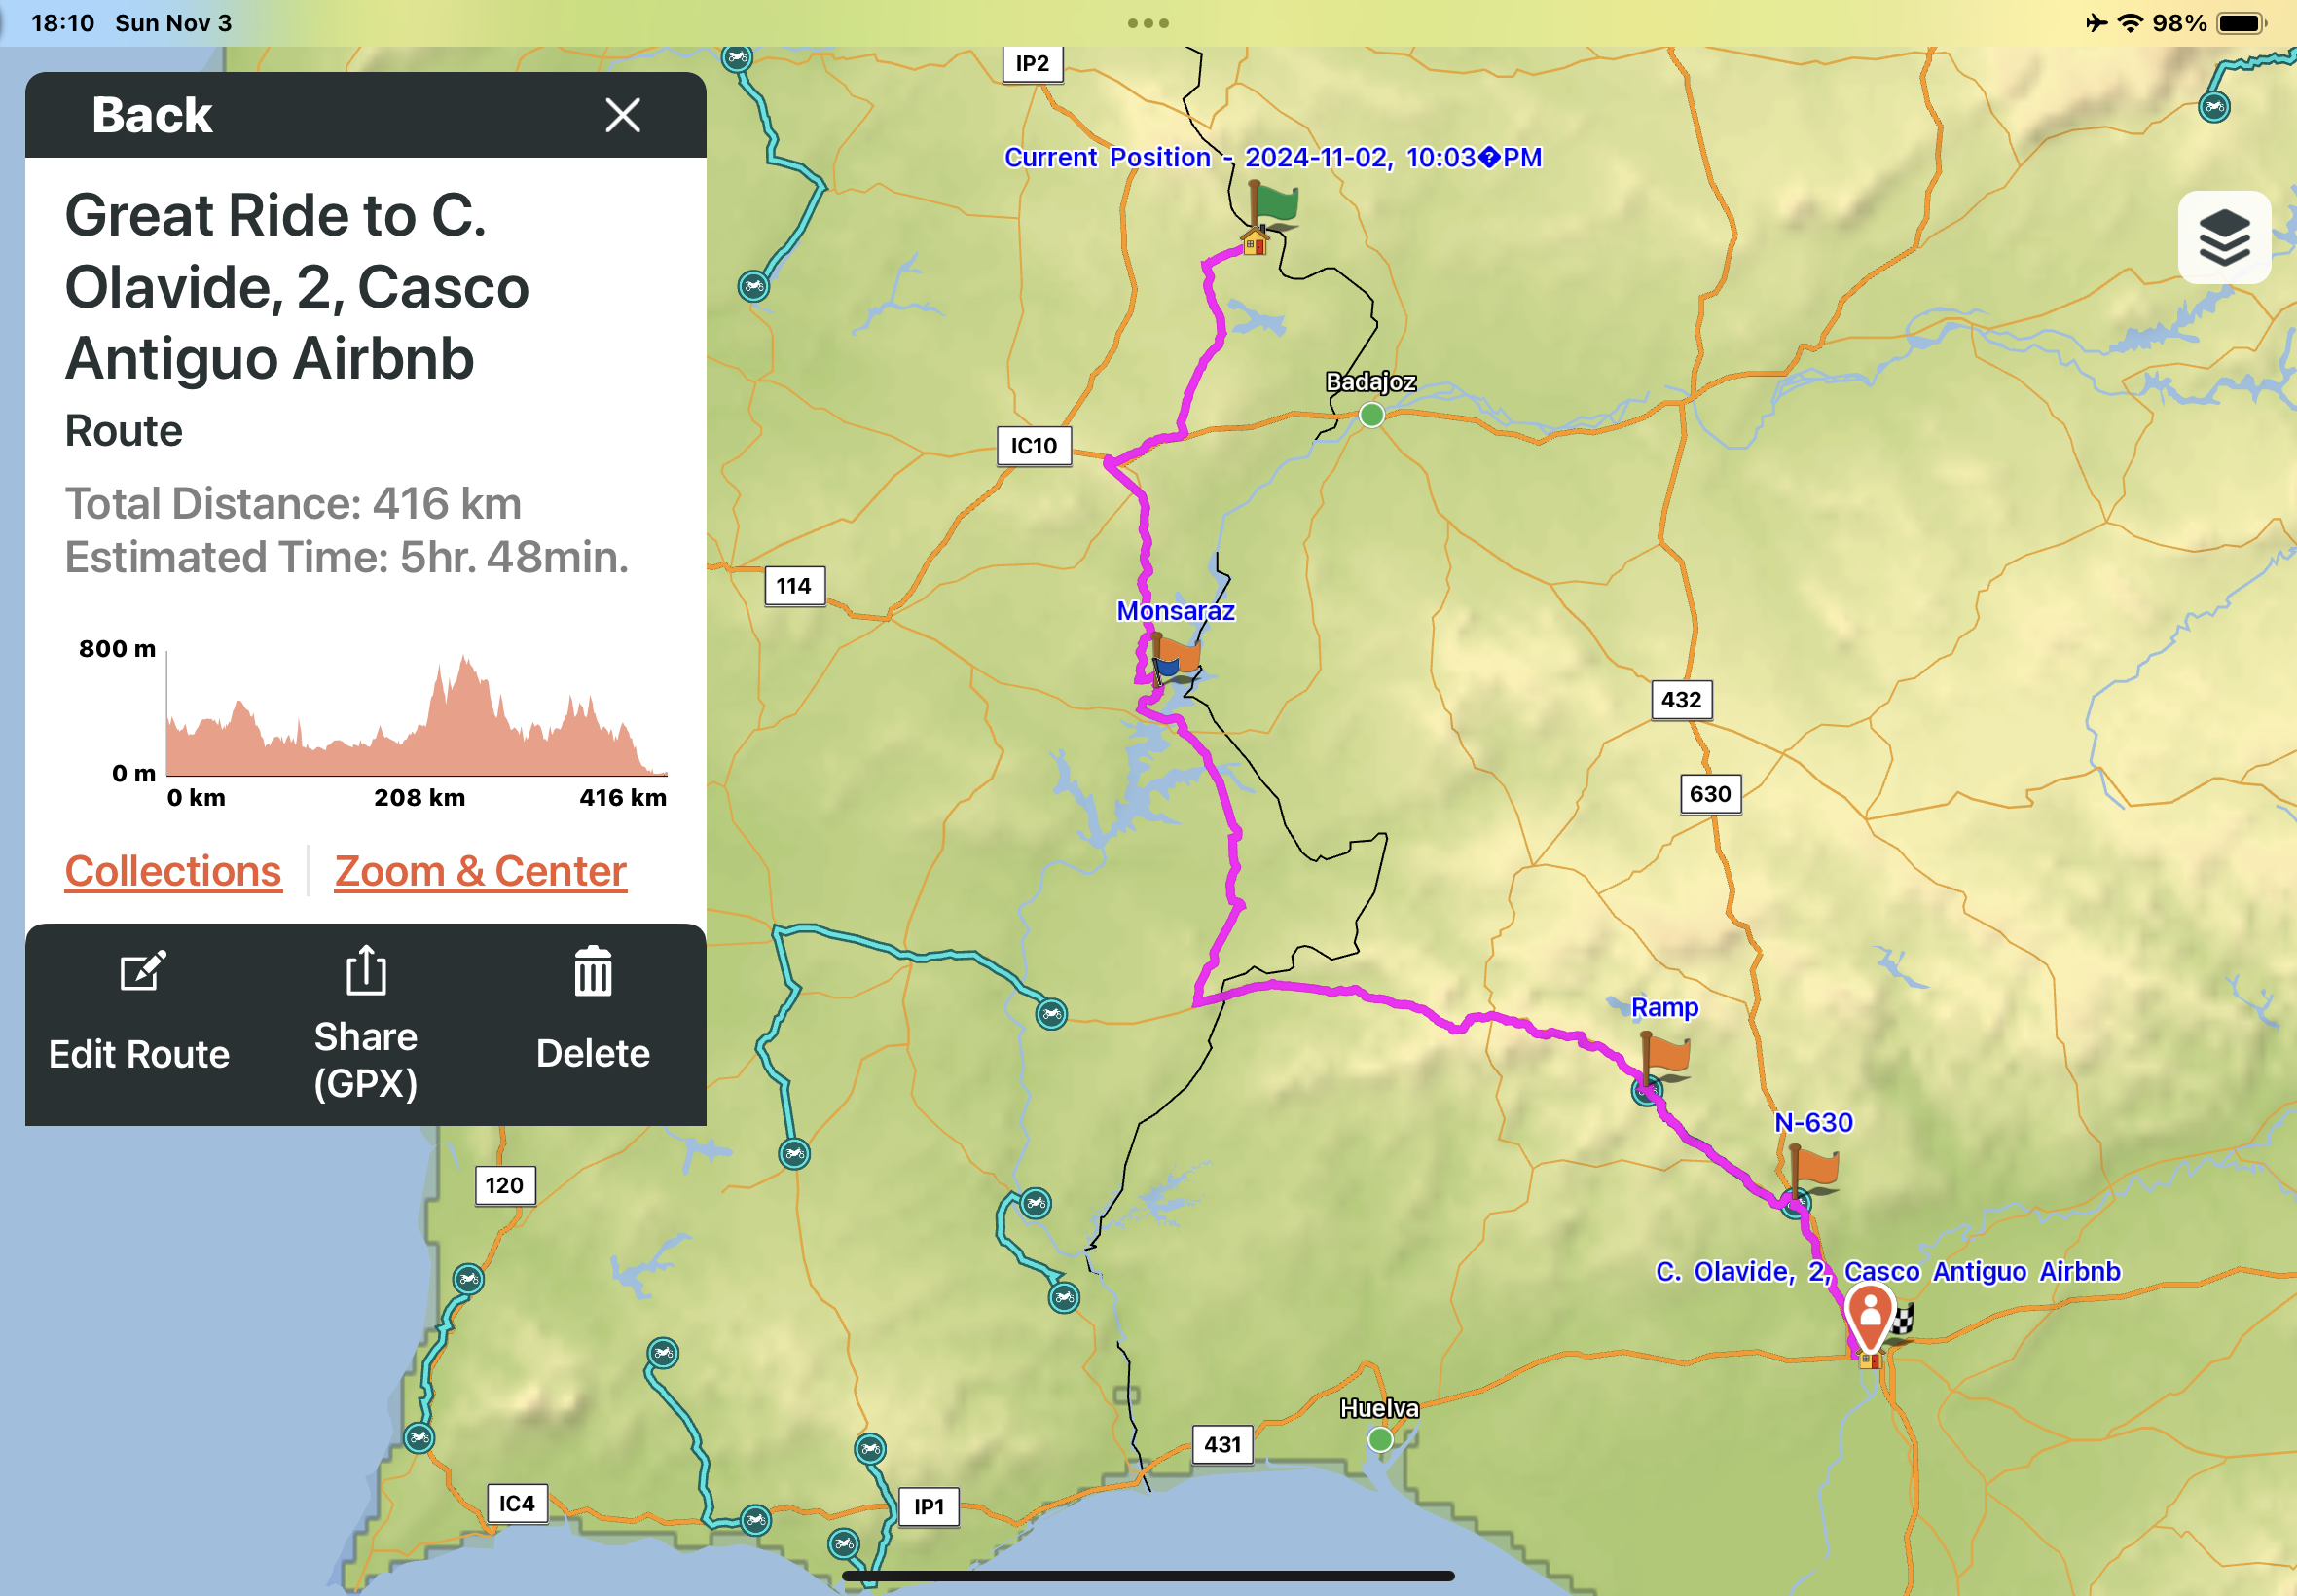Image resolution: width=2297 pixels, height=1596 pixels.
Task: Go Back from route details
Action: pos(152,116)
